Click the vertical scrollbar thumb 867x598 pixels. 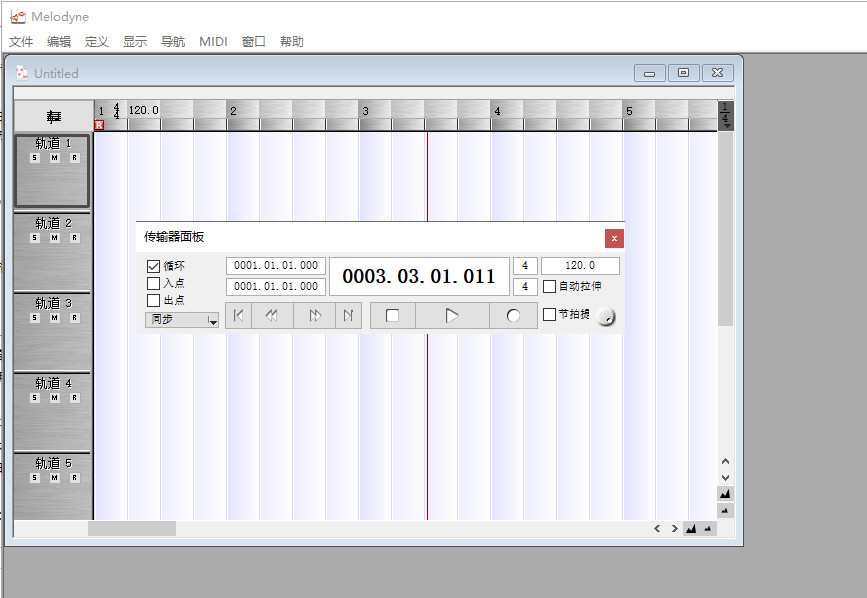[x=725, y=229]
